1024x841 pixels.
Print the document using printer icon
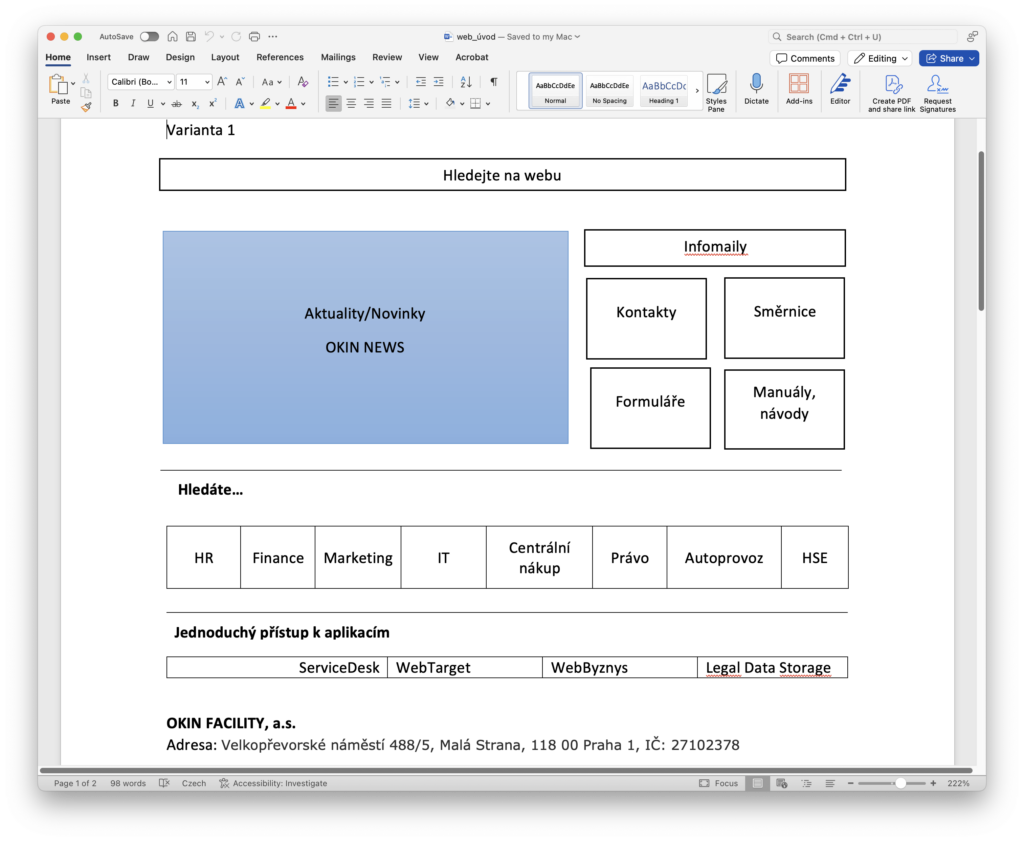(255, 37)
